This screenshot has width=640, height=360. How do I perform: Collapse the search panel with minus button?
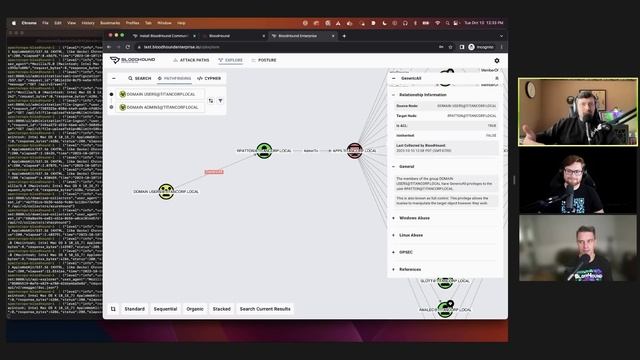click(114, 78)
